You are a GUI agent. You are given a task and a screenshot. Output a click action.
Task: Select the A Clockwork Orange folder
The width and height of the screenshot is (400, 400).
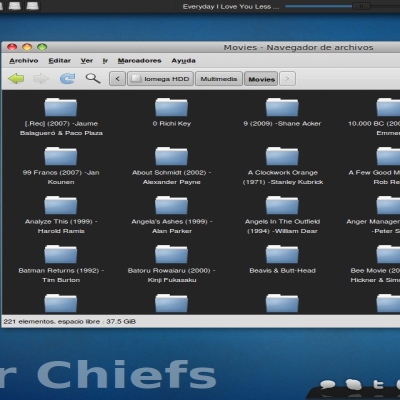pos(282,156)
